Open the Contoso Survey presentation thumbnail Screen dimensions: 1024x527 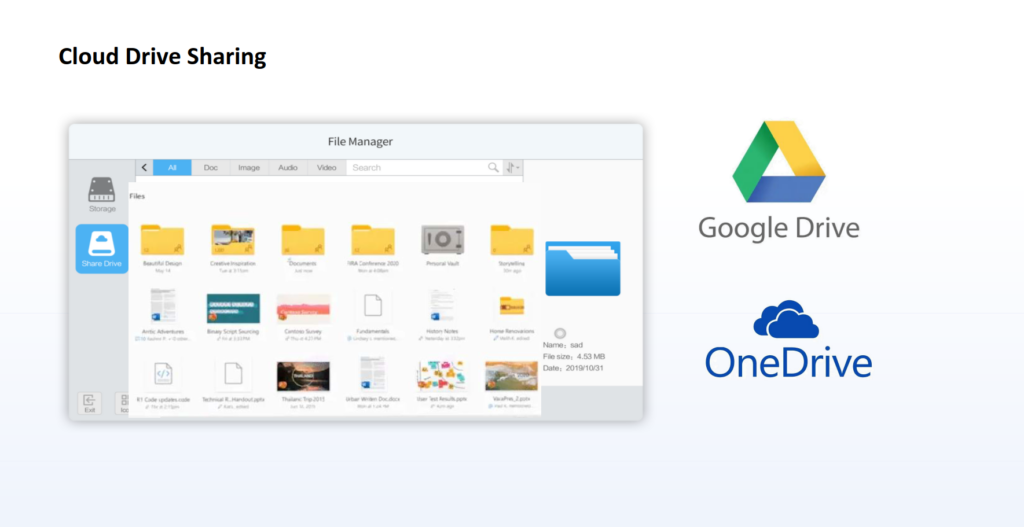pyautogui.click(x=302, y=308)
